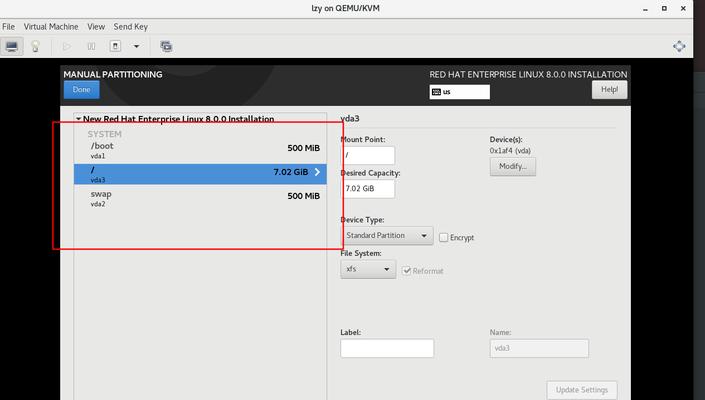
Task: Click the Mount Point input field
Action: [x=368, y=155]
